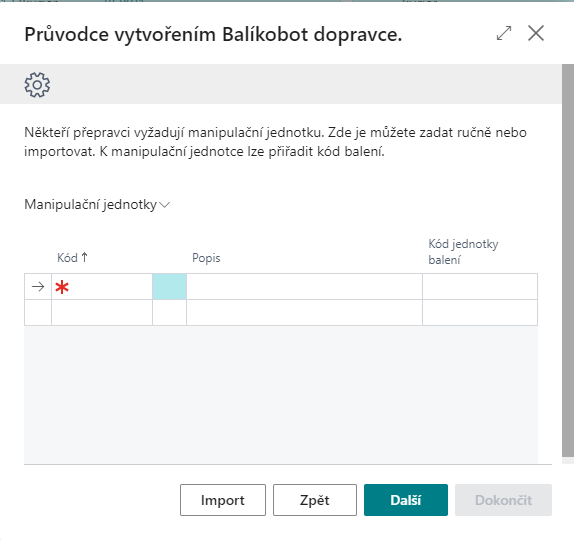The height and width of the screenshot is (540, 574).
Task: Click the row selector of the second row
Action: click(x=38, y=312)
